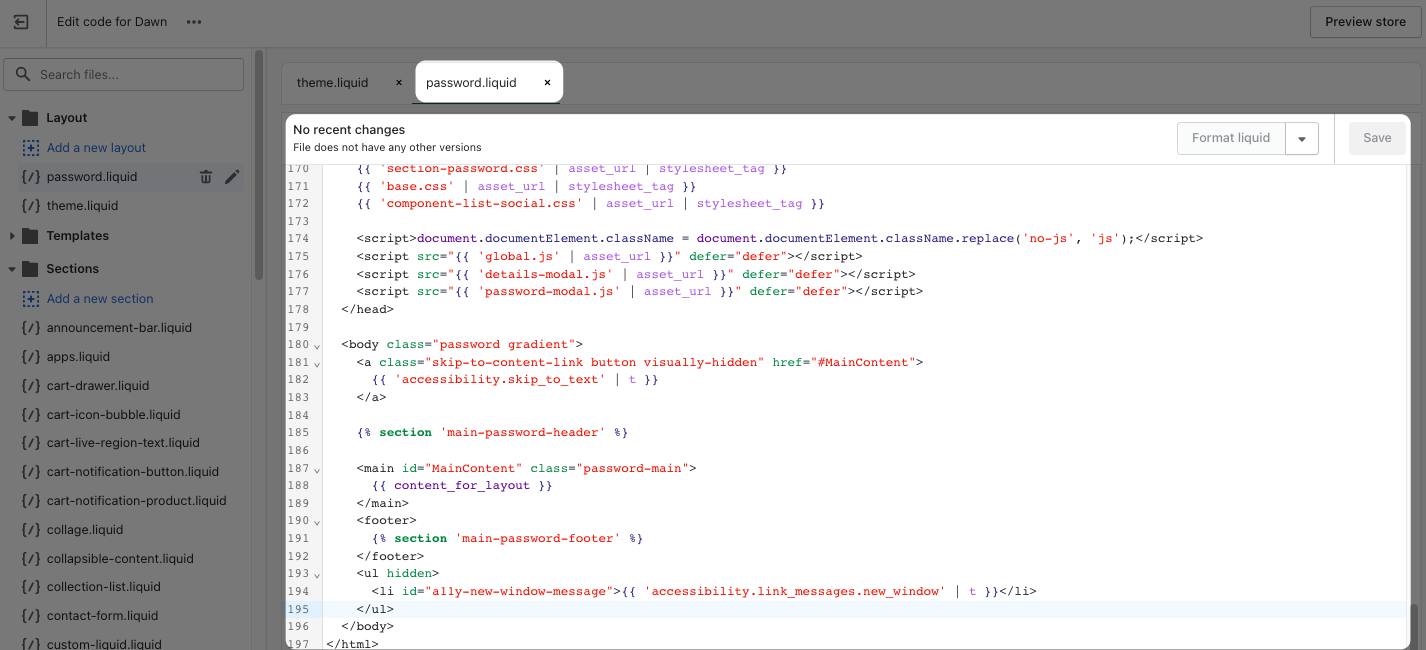This screenshot has height=650, width=1426.
Task: Click the Add a new layout icon
Action: 30,148
